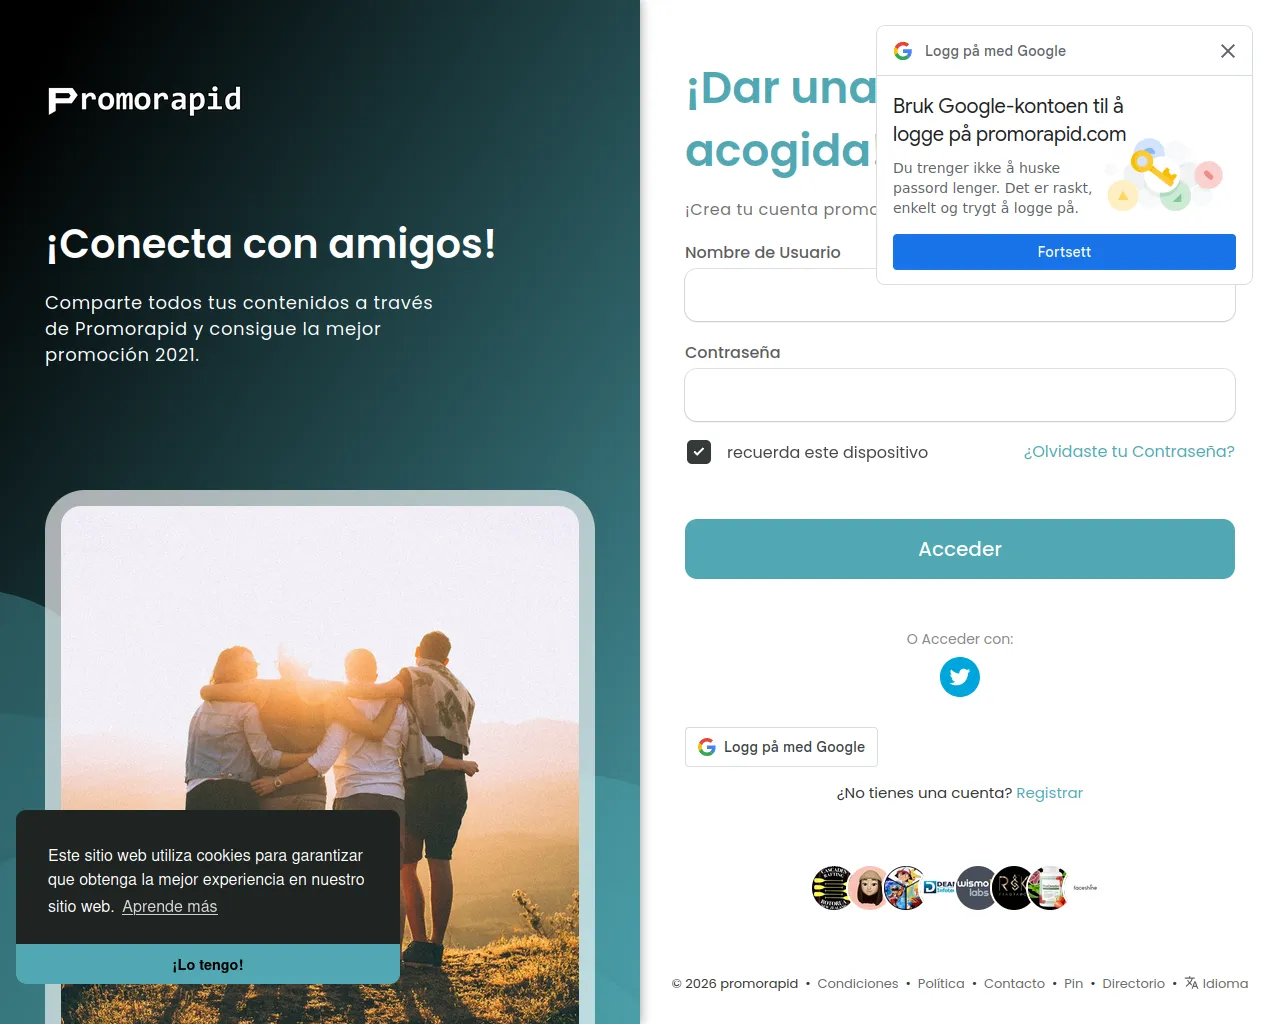Open the wismo labs avatar
This screenshot has width=1280, height=1024.
click(975, 888)
